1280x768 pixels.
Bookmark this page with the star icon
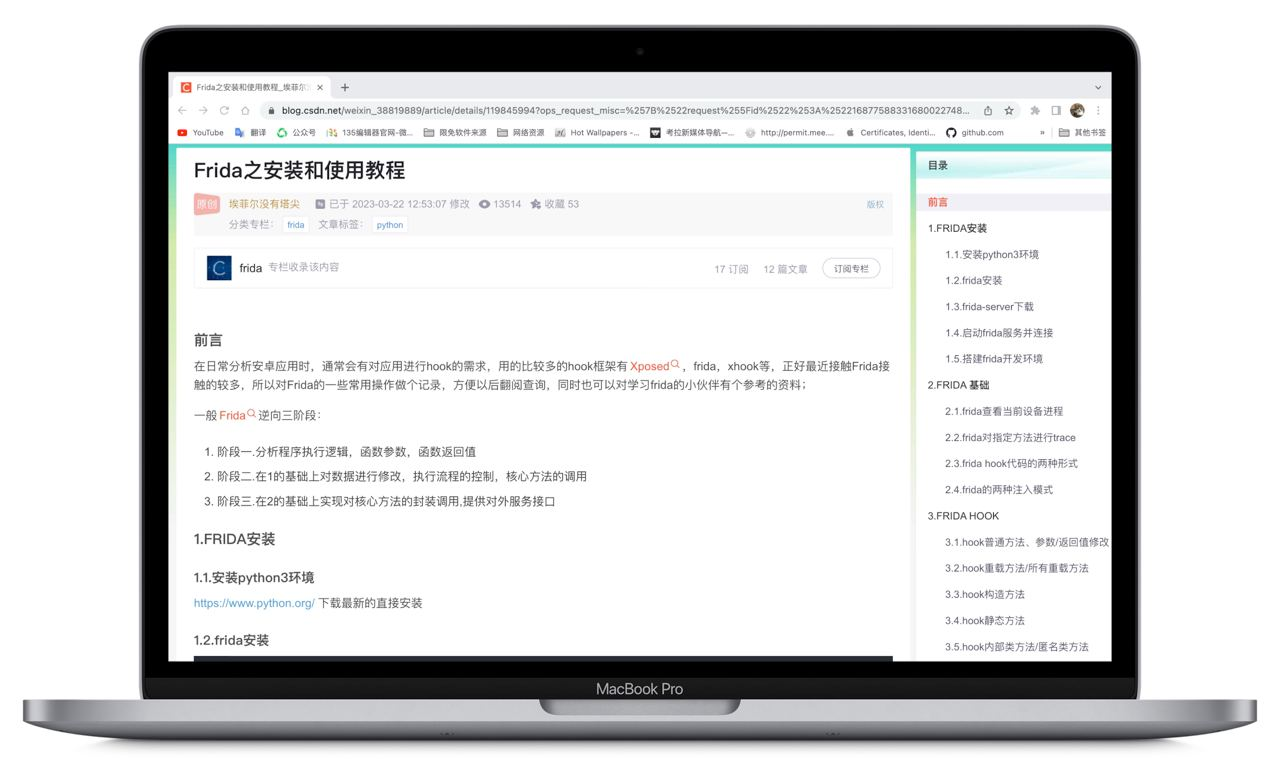(1009, 111)
